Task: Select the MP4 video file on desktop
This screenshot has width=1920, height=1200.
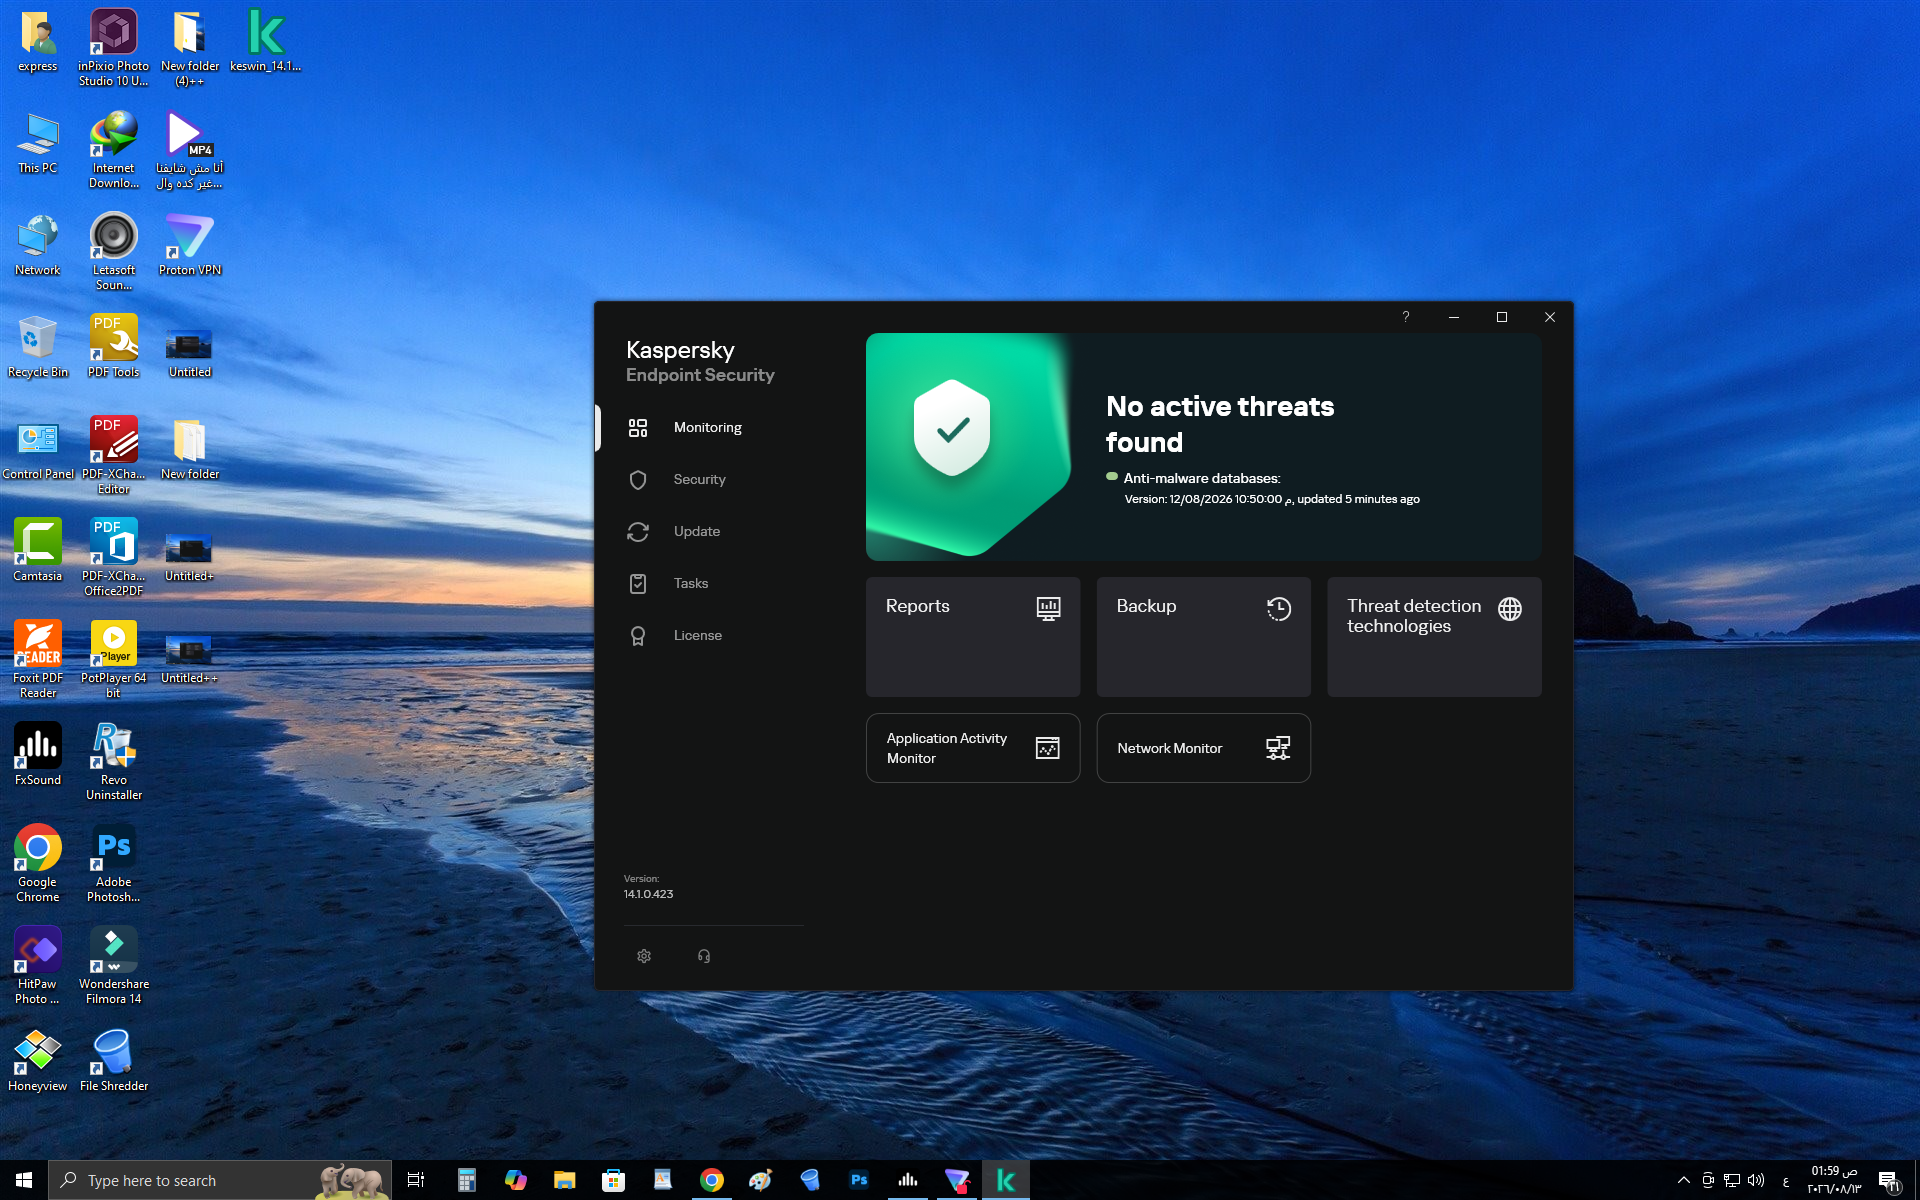Action: click(x=189, y=149)
